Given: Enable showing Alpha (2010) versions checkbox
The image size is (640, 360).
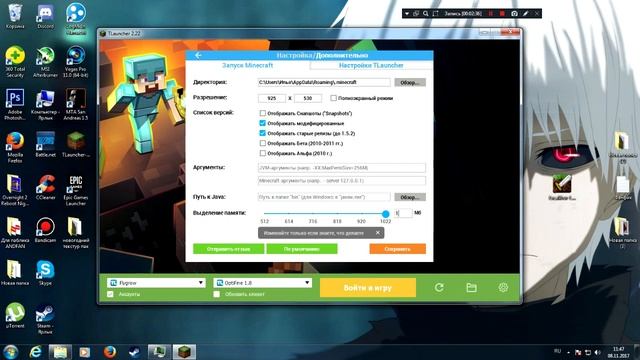Looking at the screenshot, I should coord(262,153).
